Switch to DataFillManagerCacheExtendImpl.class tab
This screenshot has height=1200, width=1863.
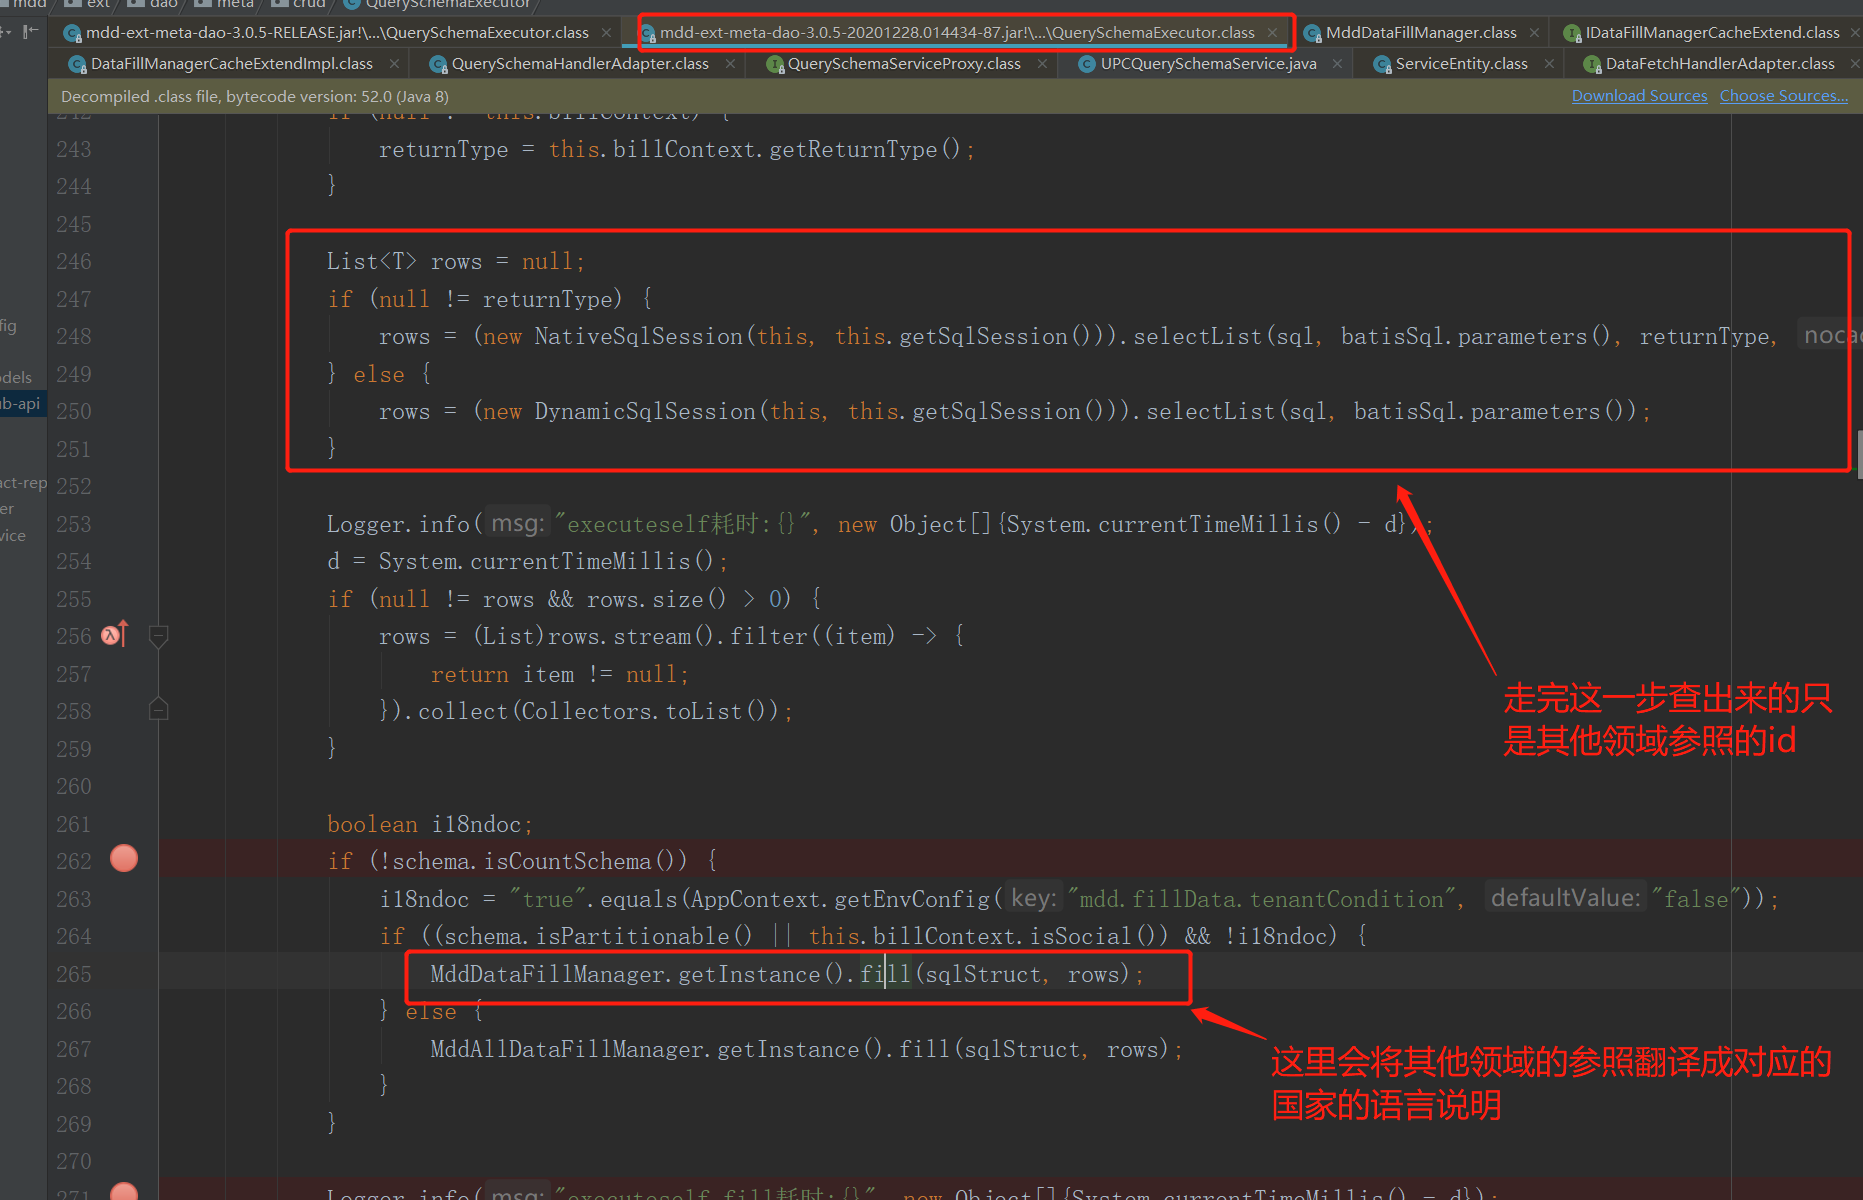point(231,64)
